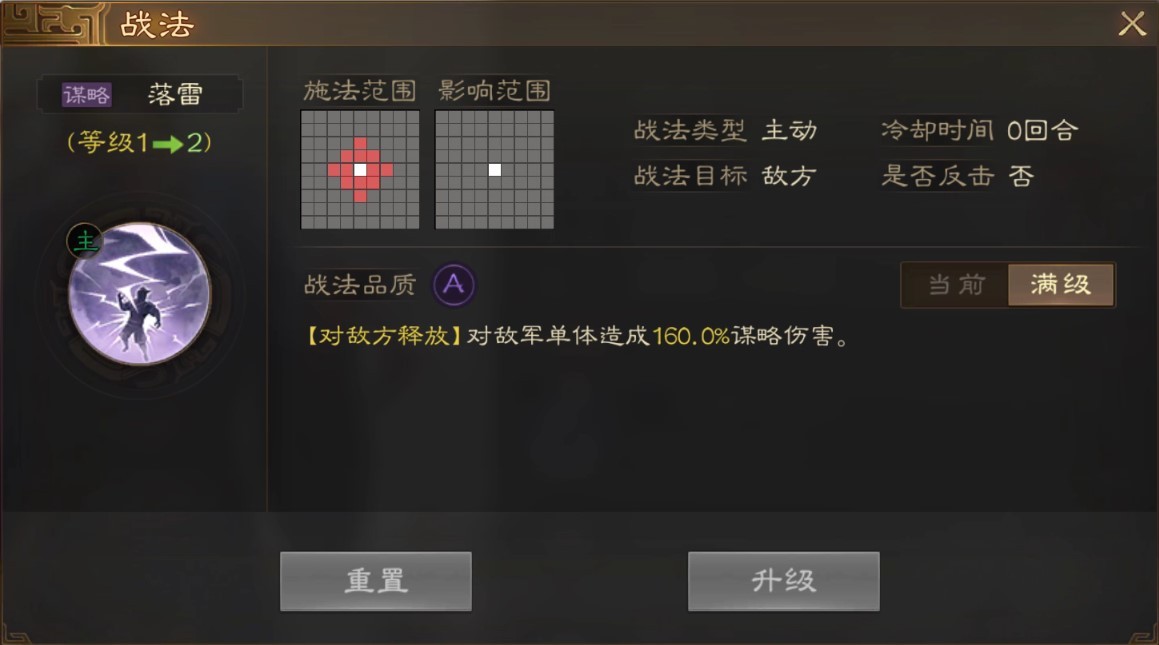
Task: Click the purple A quality grade icon
Action: [454, 284]
